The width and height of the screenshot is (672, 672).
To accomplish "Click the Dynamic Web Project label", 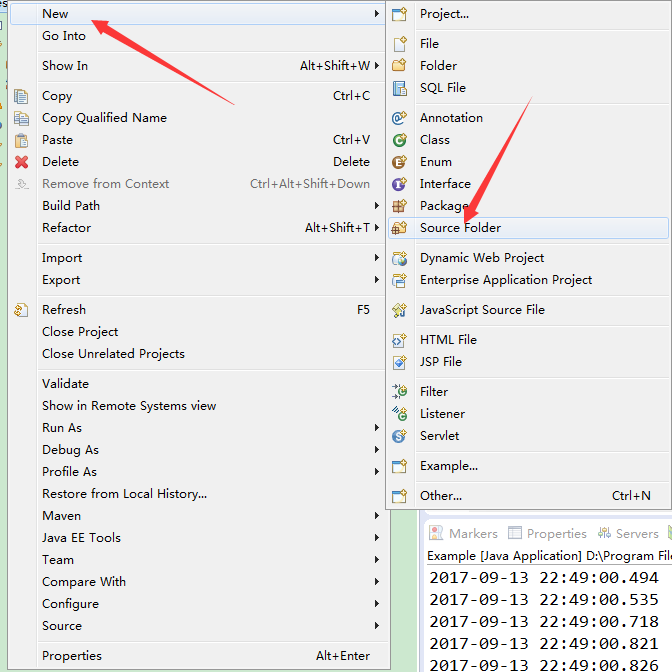I will (x=482, y=258).
